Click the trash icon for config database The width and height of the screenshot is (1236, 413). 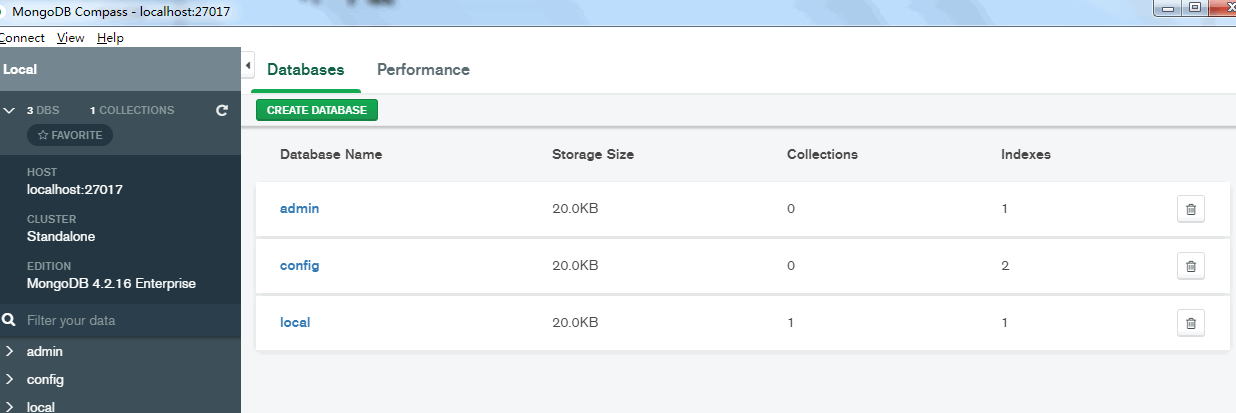pyautogui.click(x=1190, y=266)
